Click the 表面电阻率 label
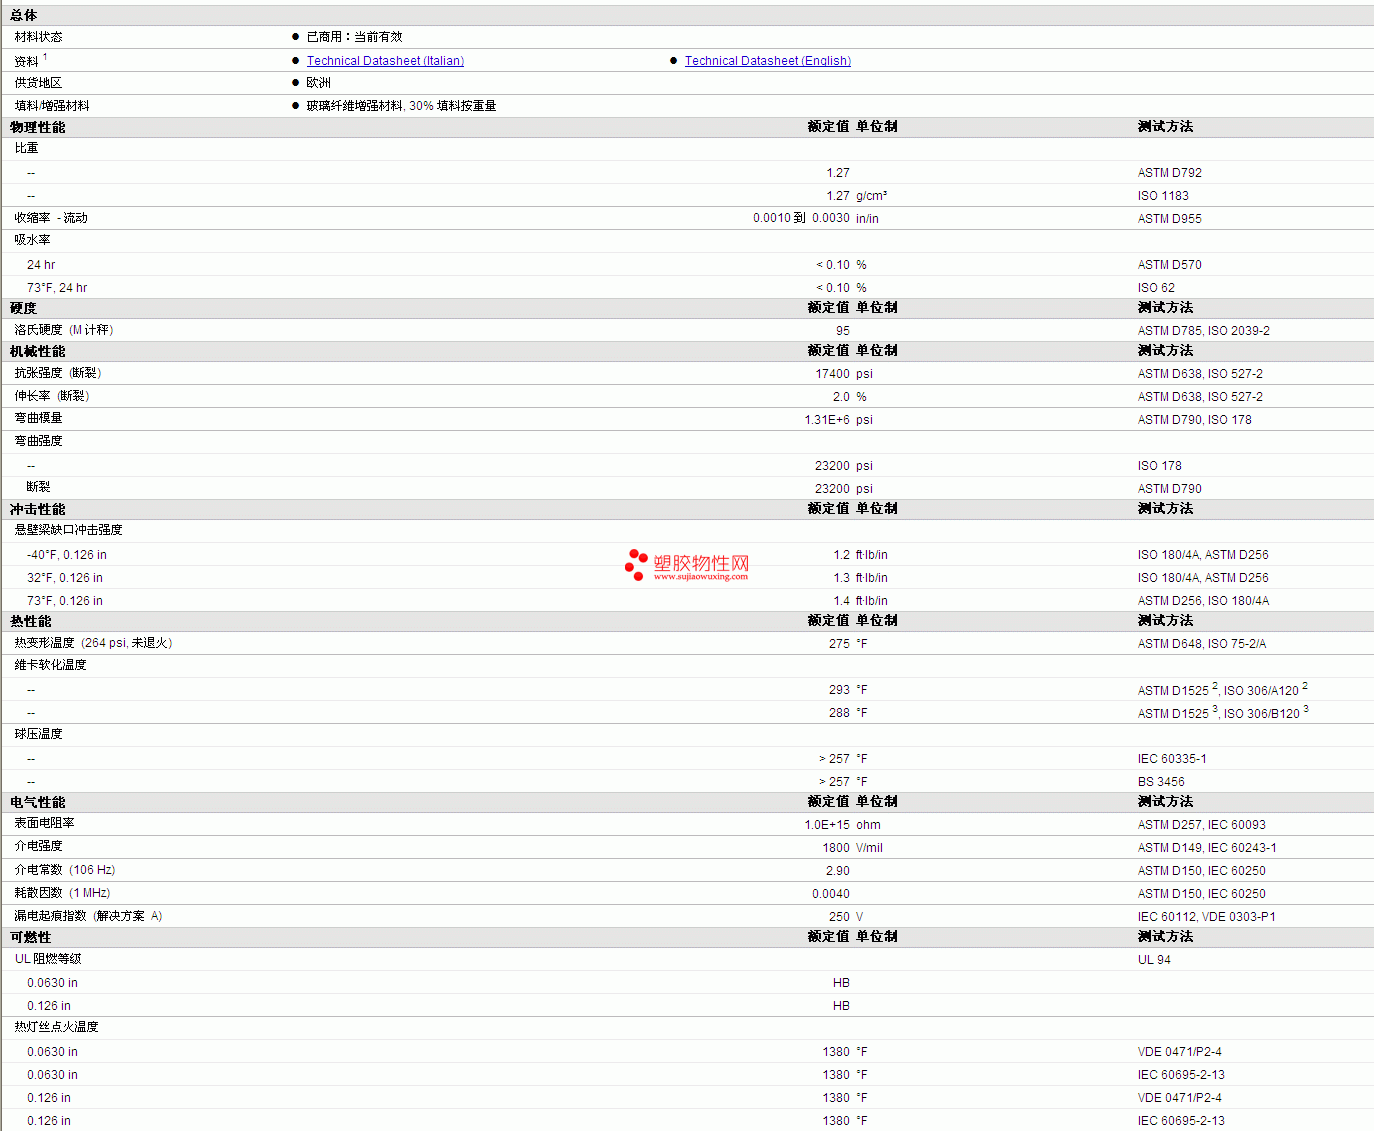The width and height of the screenshot is (1374, 1131). (44, 823)
